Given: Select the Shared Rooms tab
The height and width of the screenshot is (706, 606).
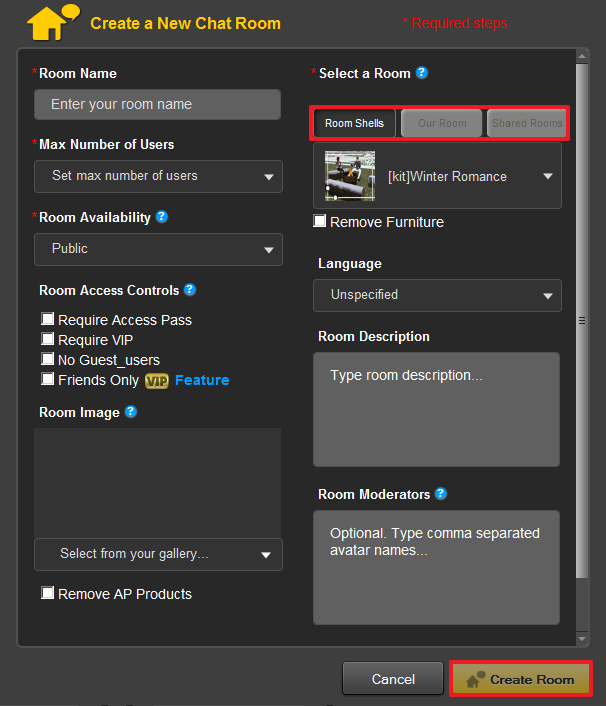Looking at the screenshot, I should [x=526, y=124].
